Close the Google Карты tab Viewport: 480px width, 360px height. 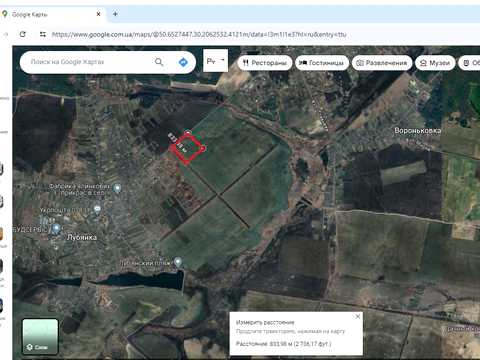pos(98,14)
